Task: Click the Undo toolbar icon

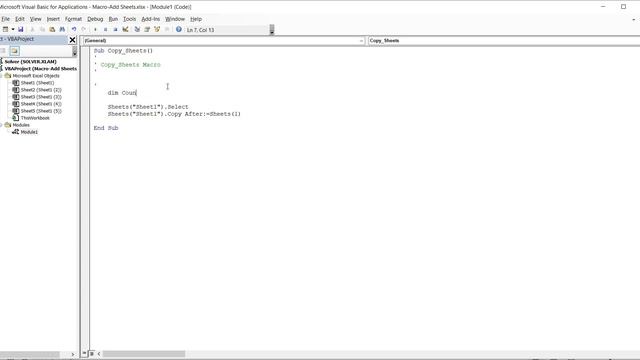Action: click(x=74, y=29)
